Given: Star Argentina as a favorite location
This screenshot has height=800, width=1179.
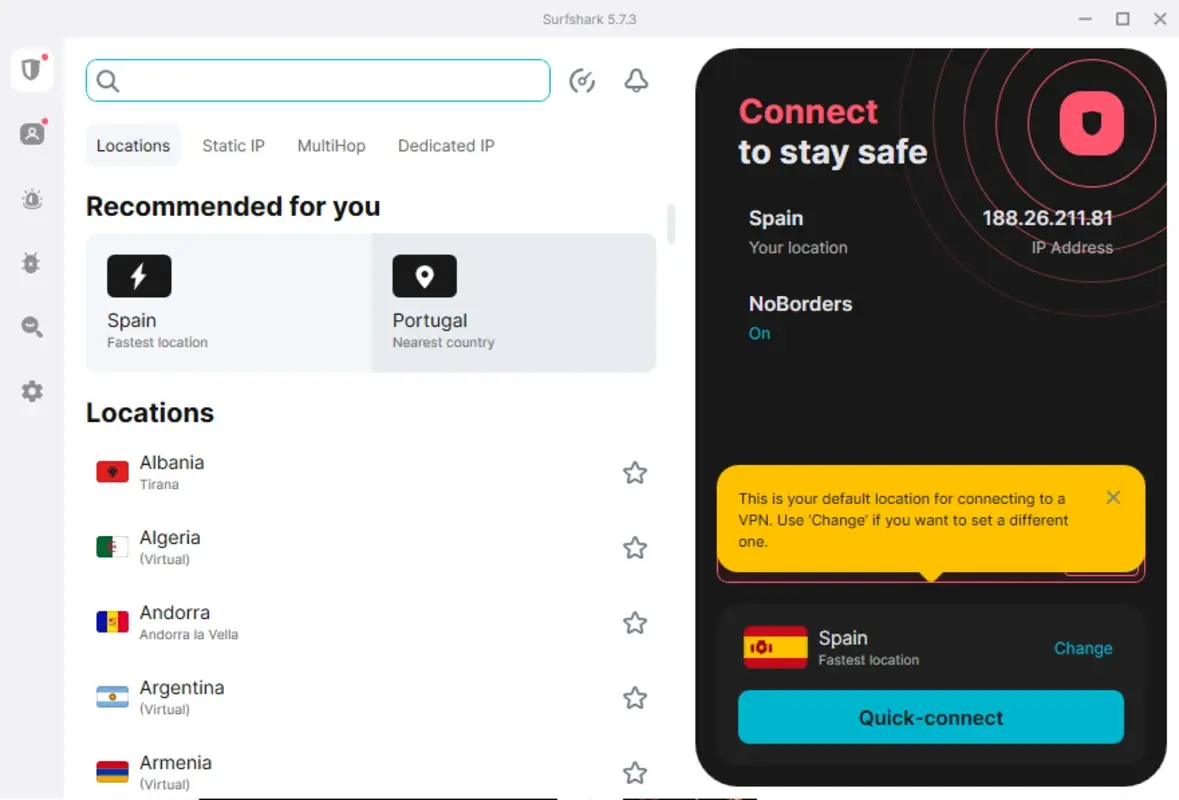Looking at the screenshot, I should pyautogui.click(x=635, y=697).
